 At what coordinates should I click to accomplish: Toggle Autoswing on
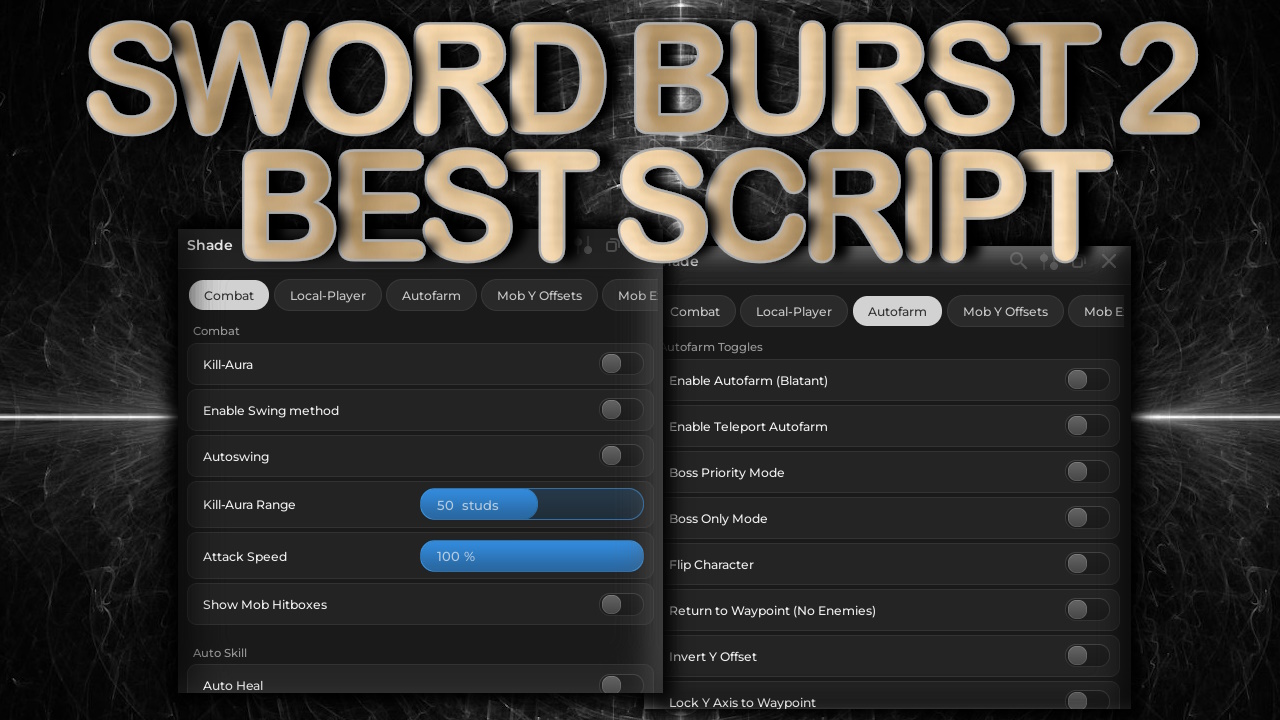[620, 456]
